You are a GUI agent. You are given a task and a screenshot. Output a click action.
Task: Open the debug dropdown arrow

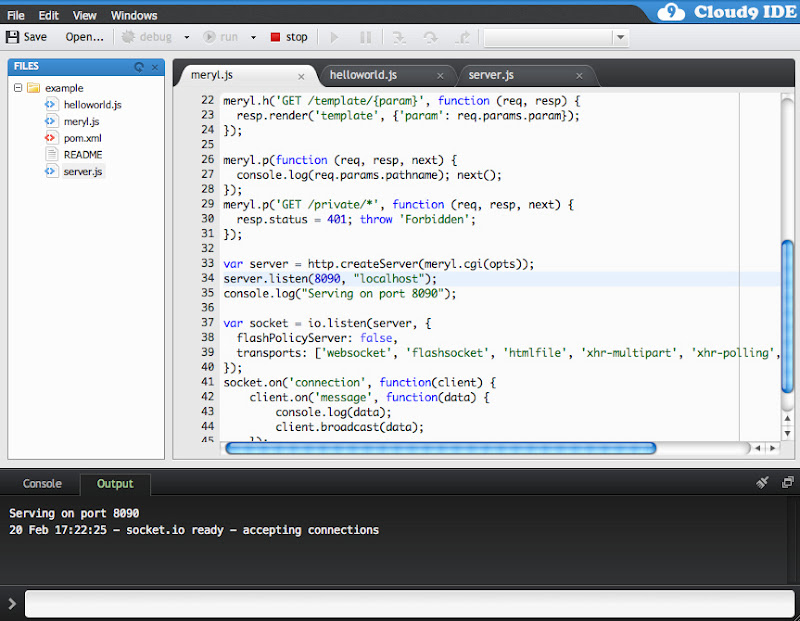pyautogui.click(x=186, y=37)
